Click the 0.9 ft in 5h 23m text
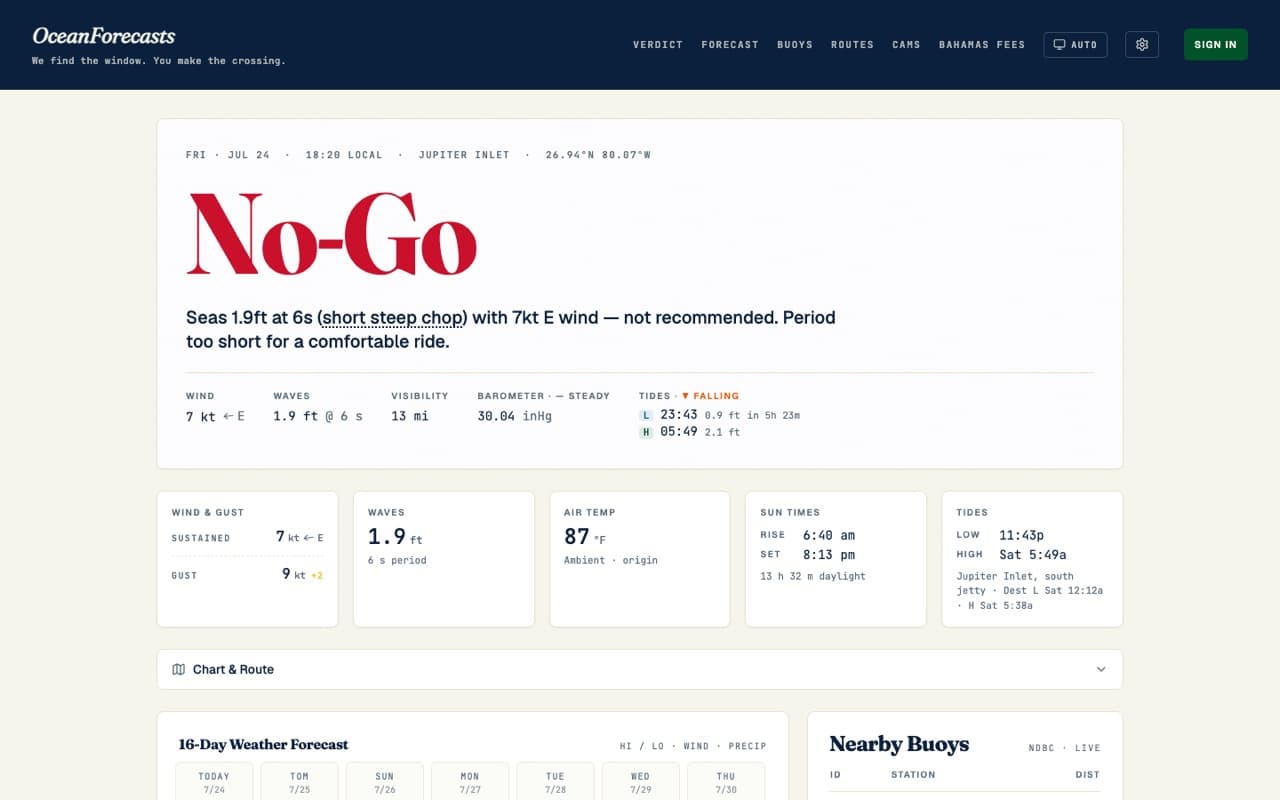 click(x=752, y=415)
